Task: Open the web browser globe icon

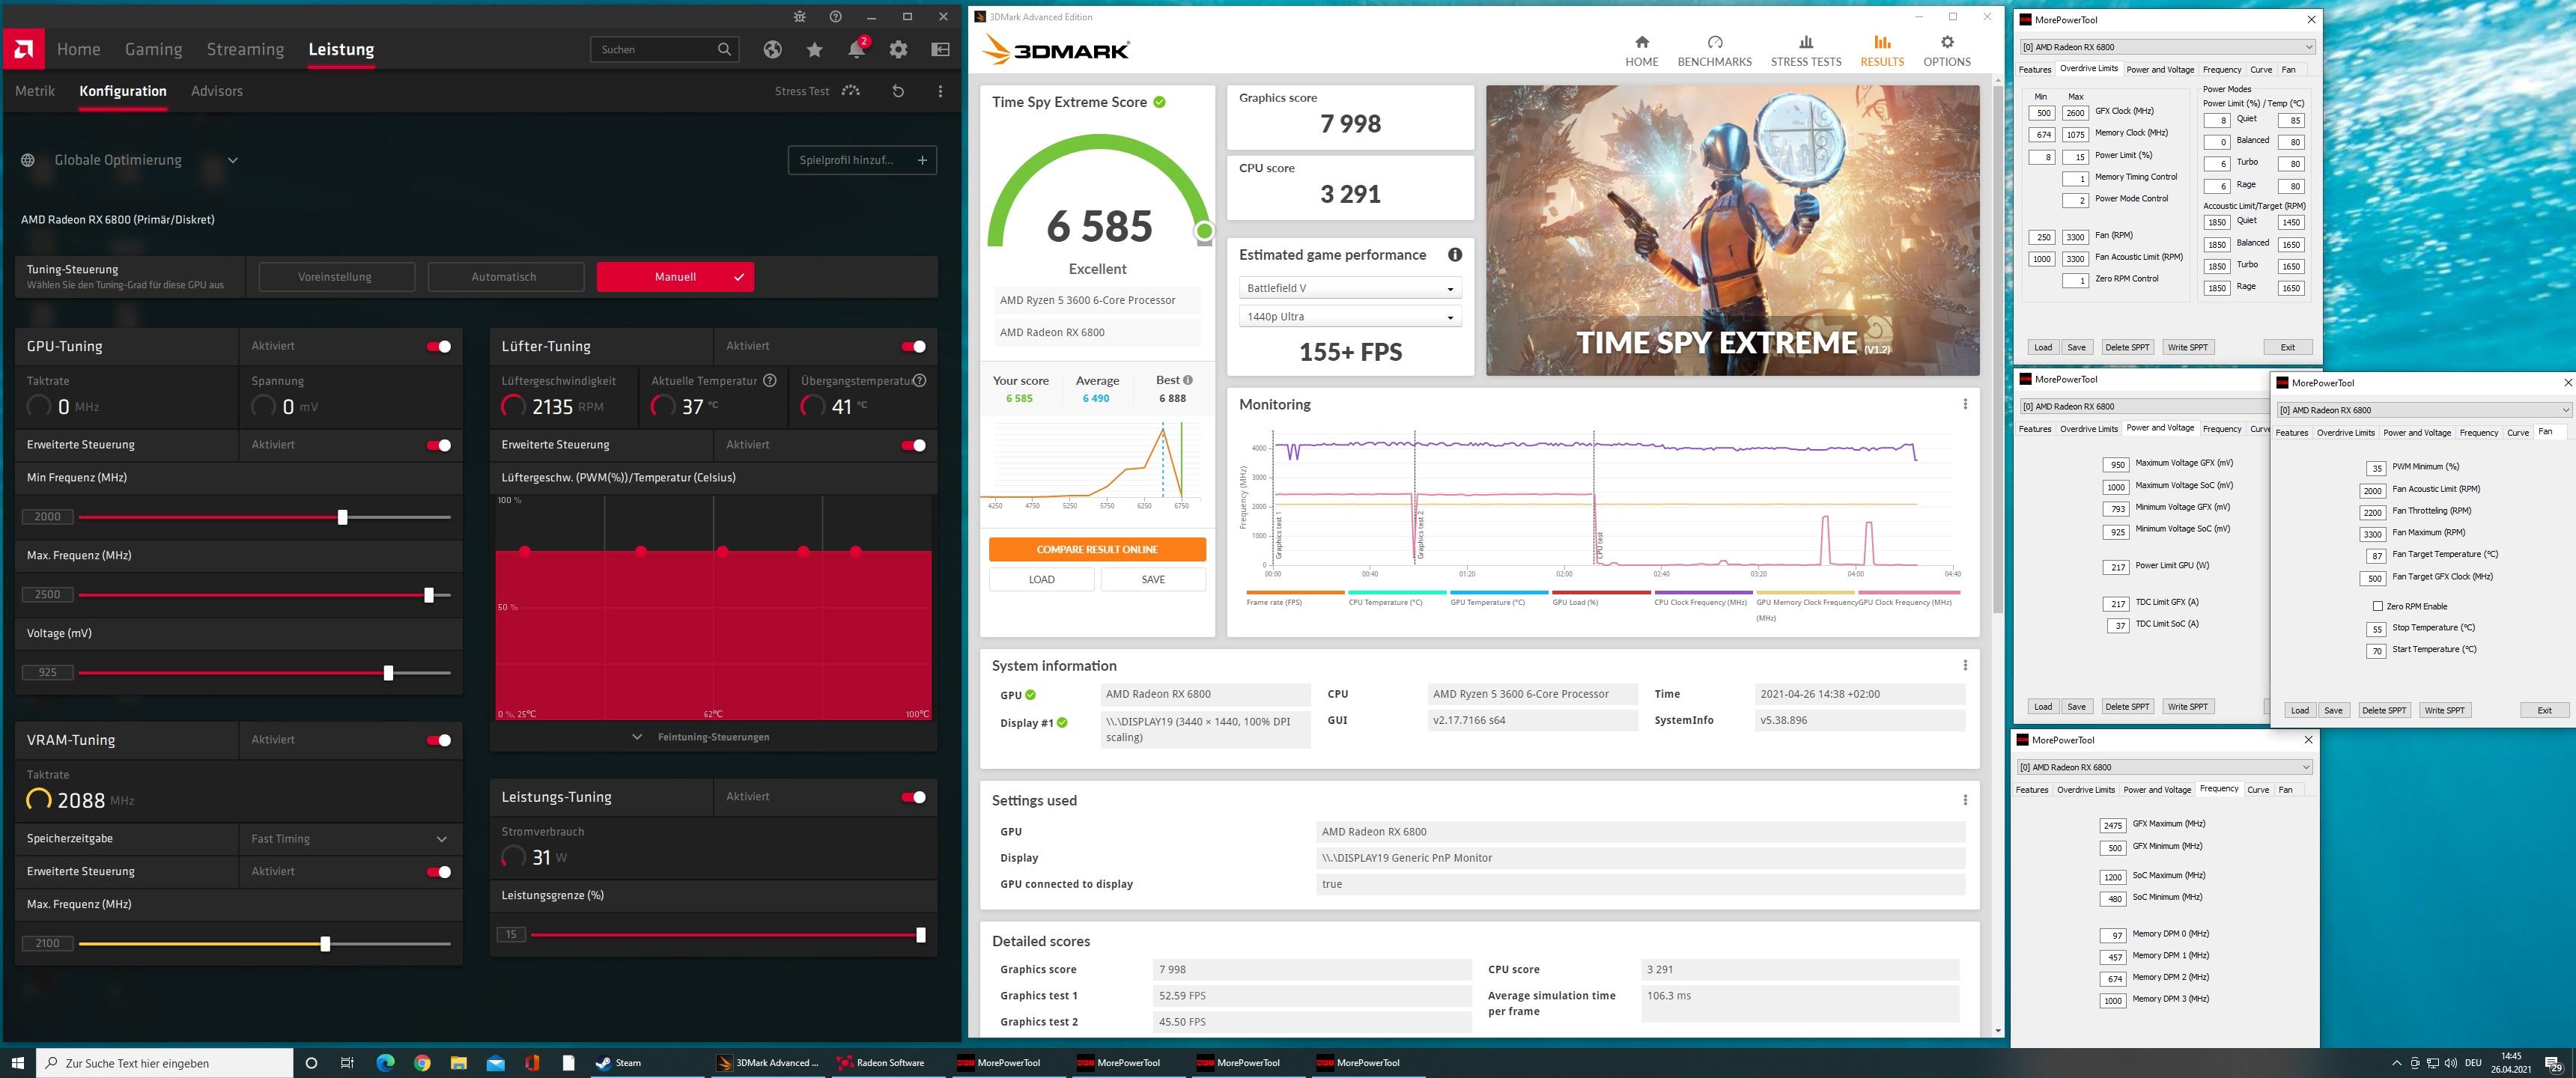Action: [772, 49]
